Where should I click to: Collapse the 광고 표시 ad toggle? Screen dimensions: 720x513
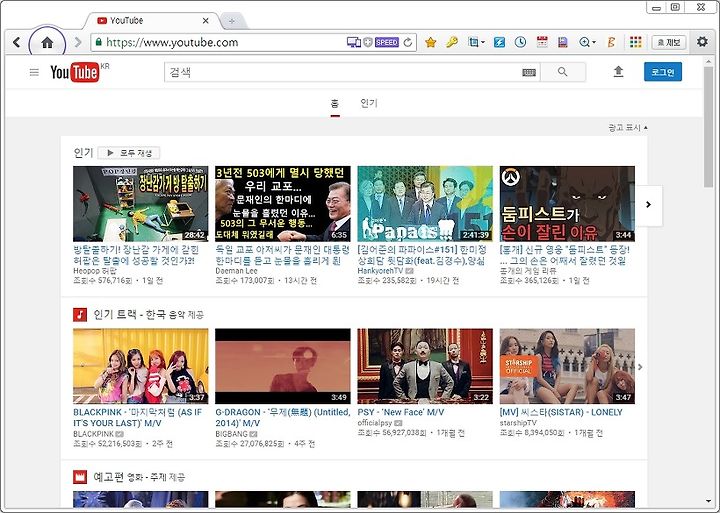628,128
